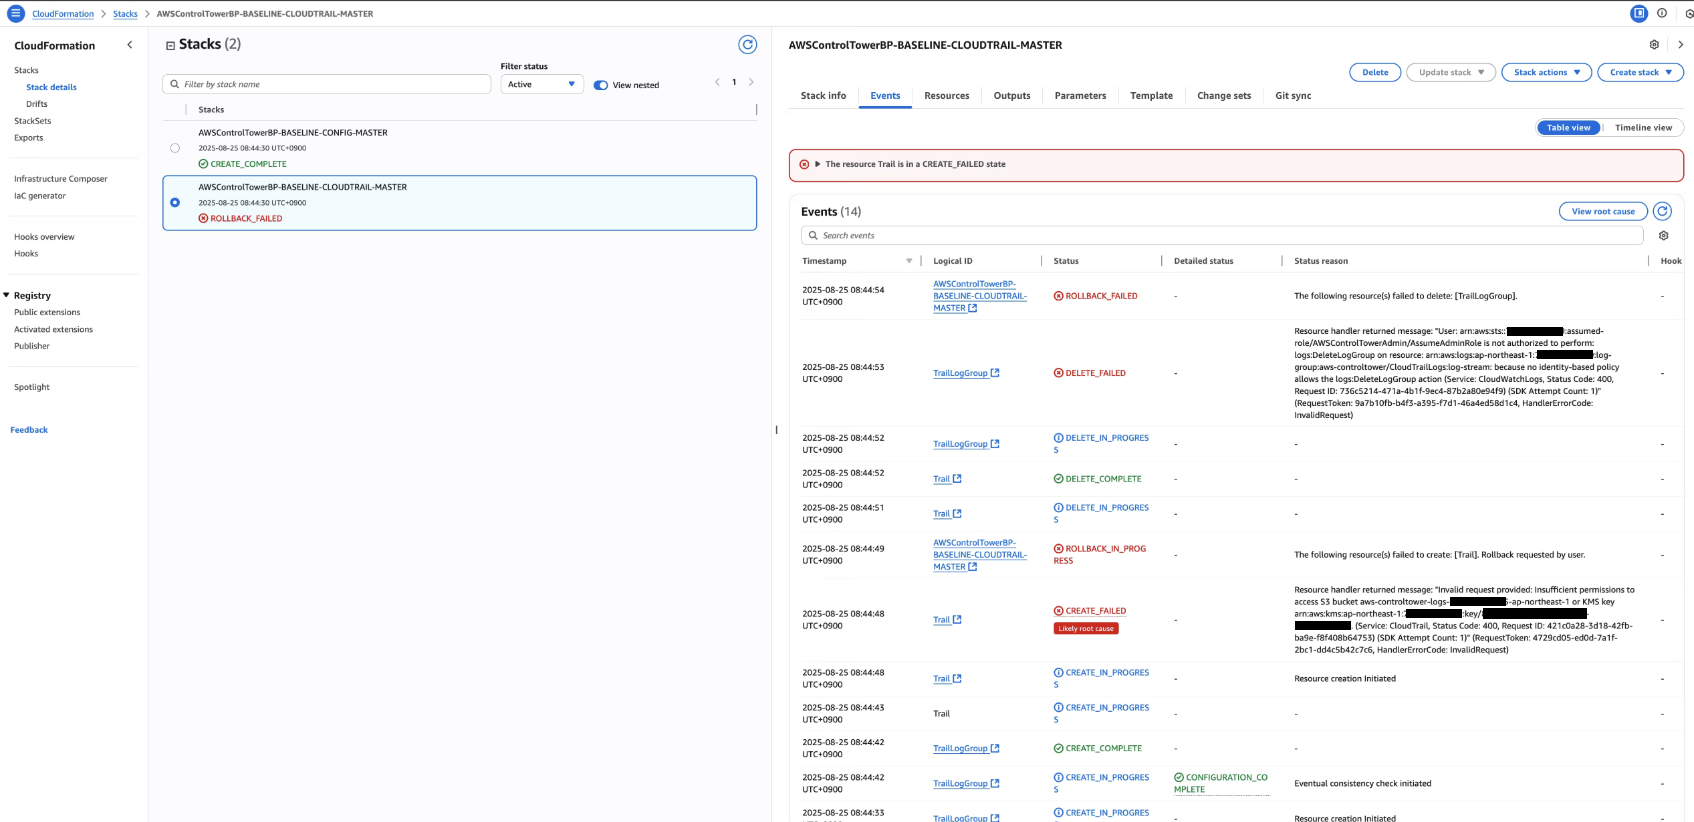Open stack detail settings gear icon
This screenshot has height=822, width=1694.
point(1654,45)
